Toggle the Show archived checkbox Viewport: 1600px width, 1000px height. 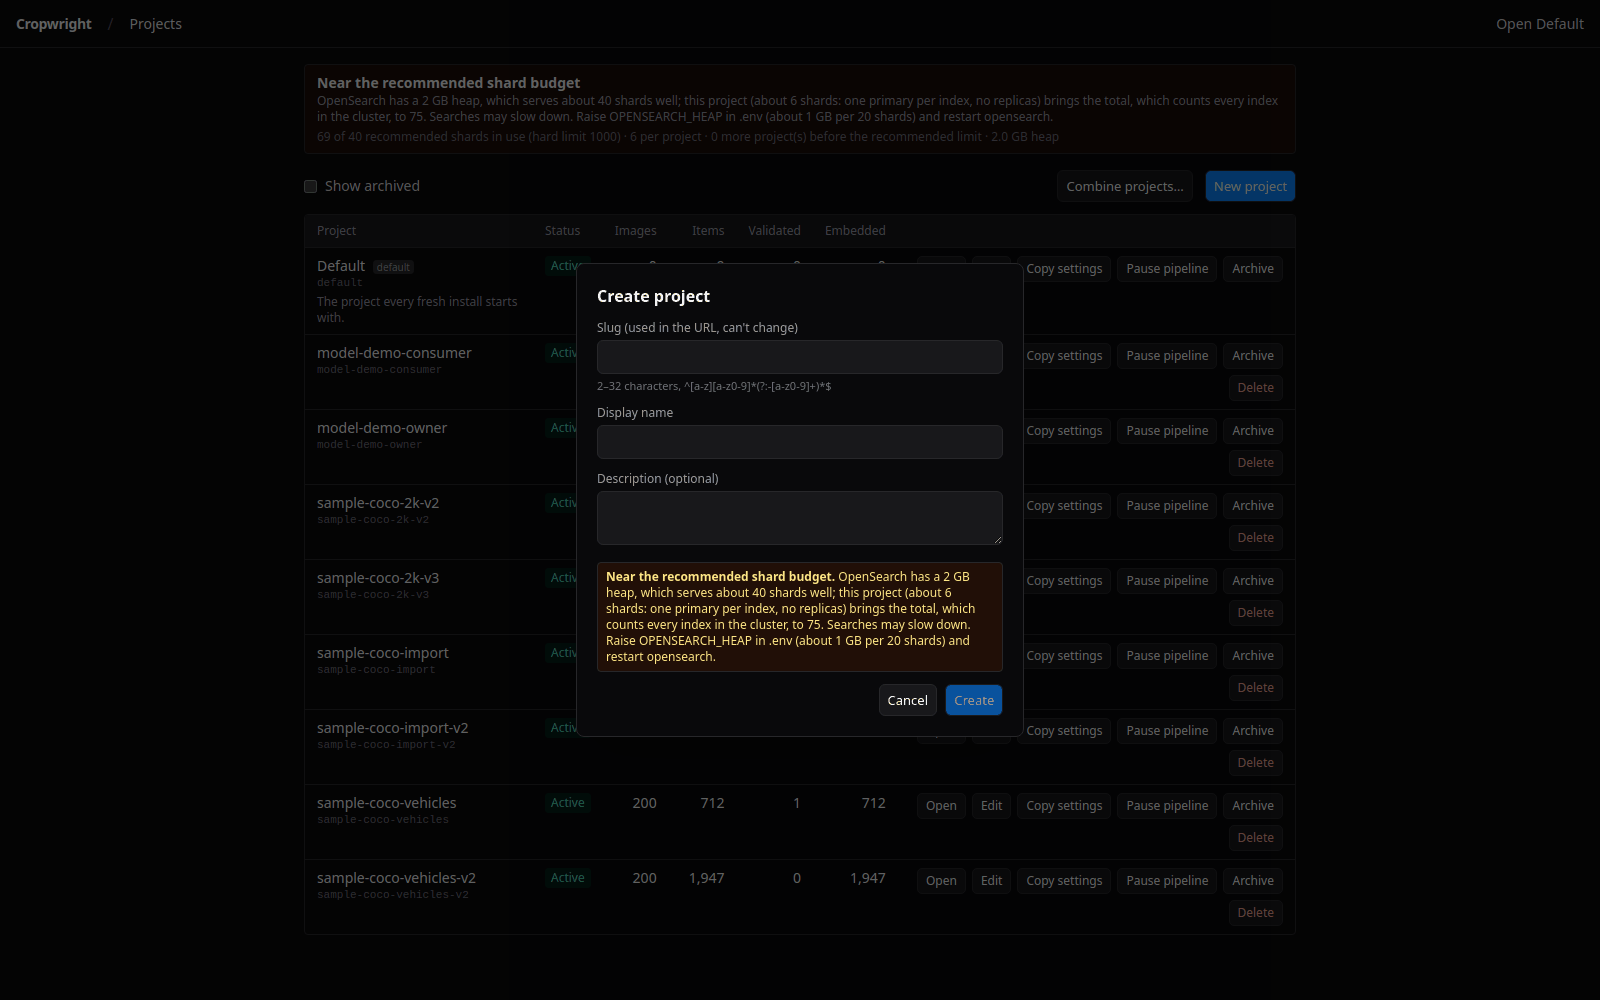311,187
